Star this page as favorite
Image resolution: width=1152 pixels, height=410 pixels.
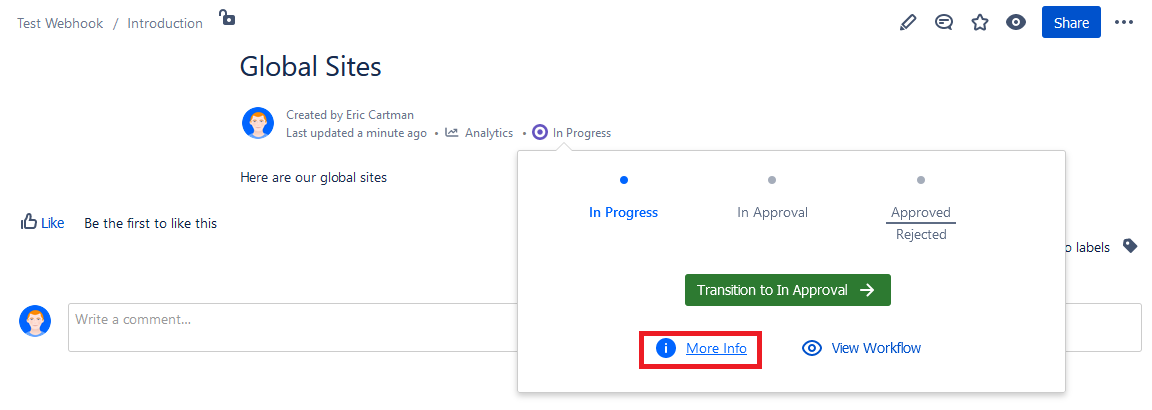click(x=980, y=22)
